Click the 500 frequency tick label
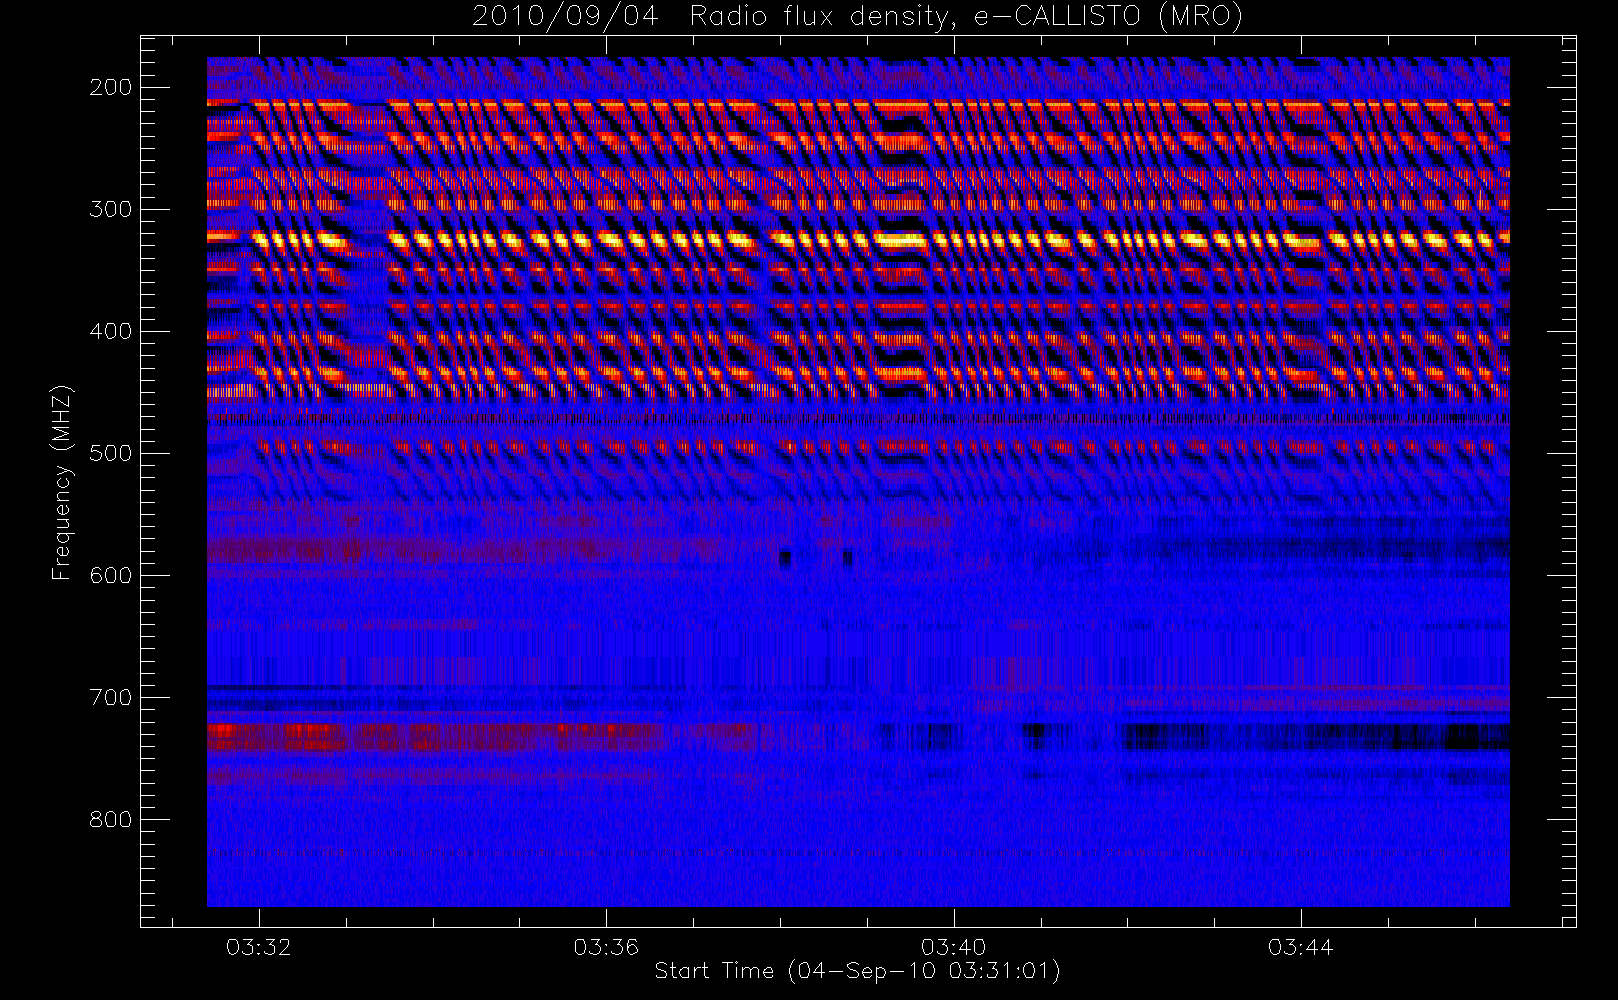 tap(111, 453)
